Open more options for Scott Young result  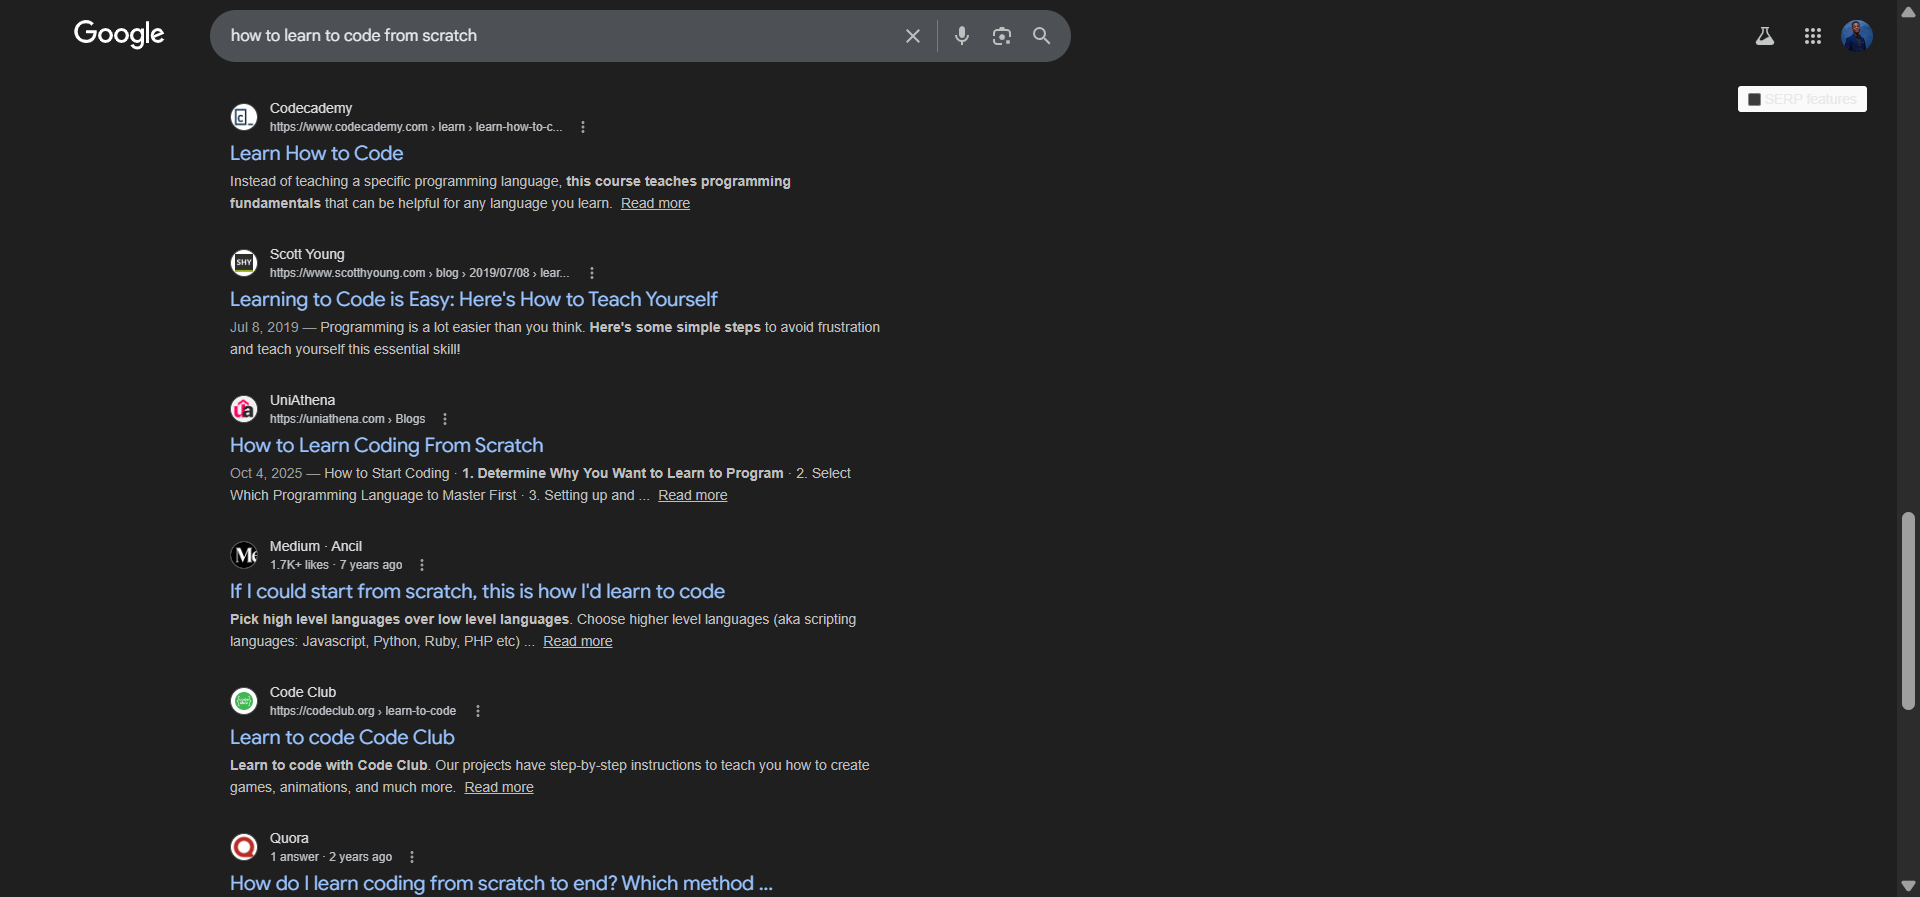coord(592,273)
